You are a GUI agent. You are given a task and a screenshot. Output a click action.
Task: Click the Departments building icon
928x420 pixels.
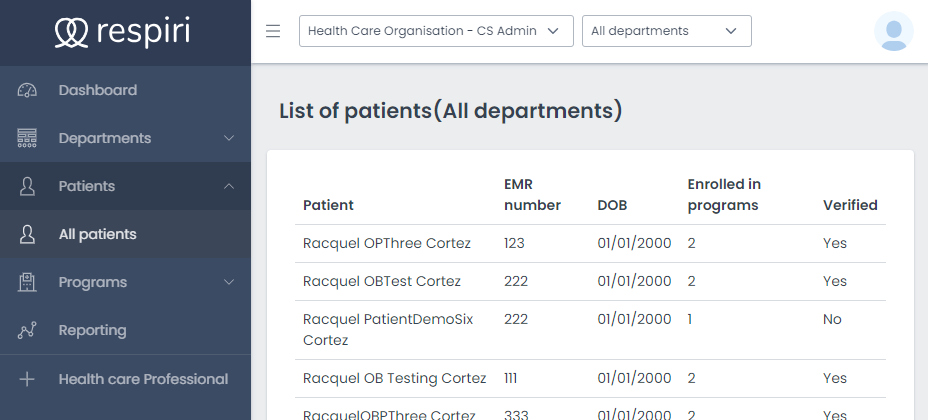(x=28, y=138)
